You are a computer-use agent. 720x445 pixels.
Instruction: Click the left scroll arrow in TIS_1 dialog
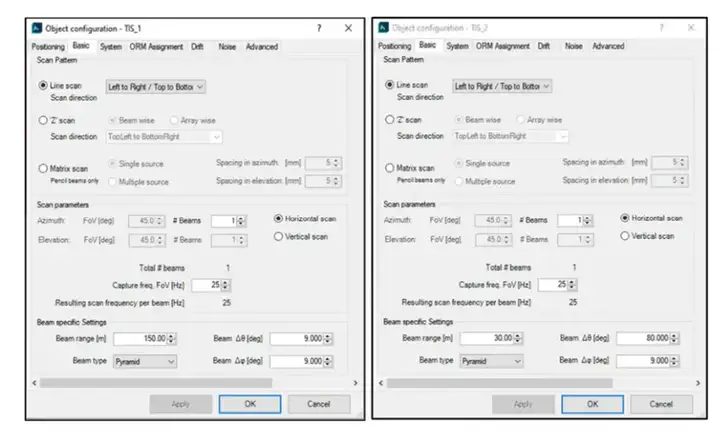click(x=35, y=382)
